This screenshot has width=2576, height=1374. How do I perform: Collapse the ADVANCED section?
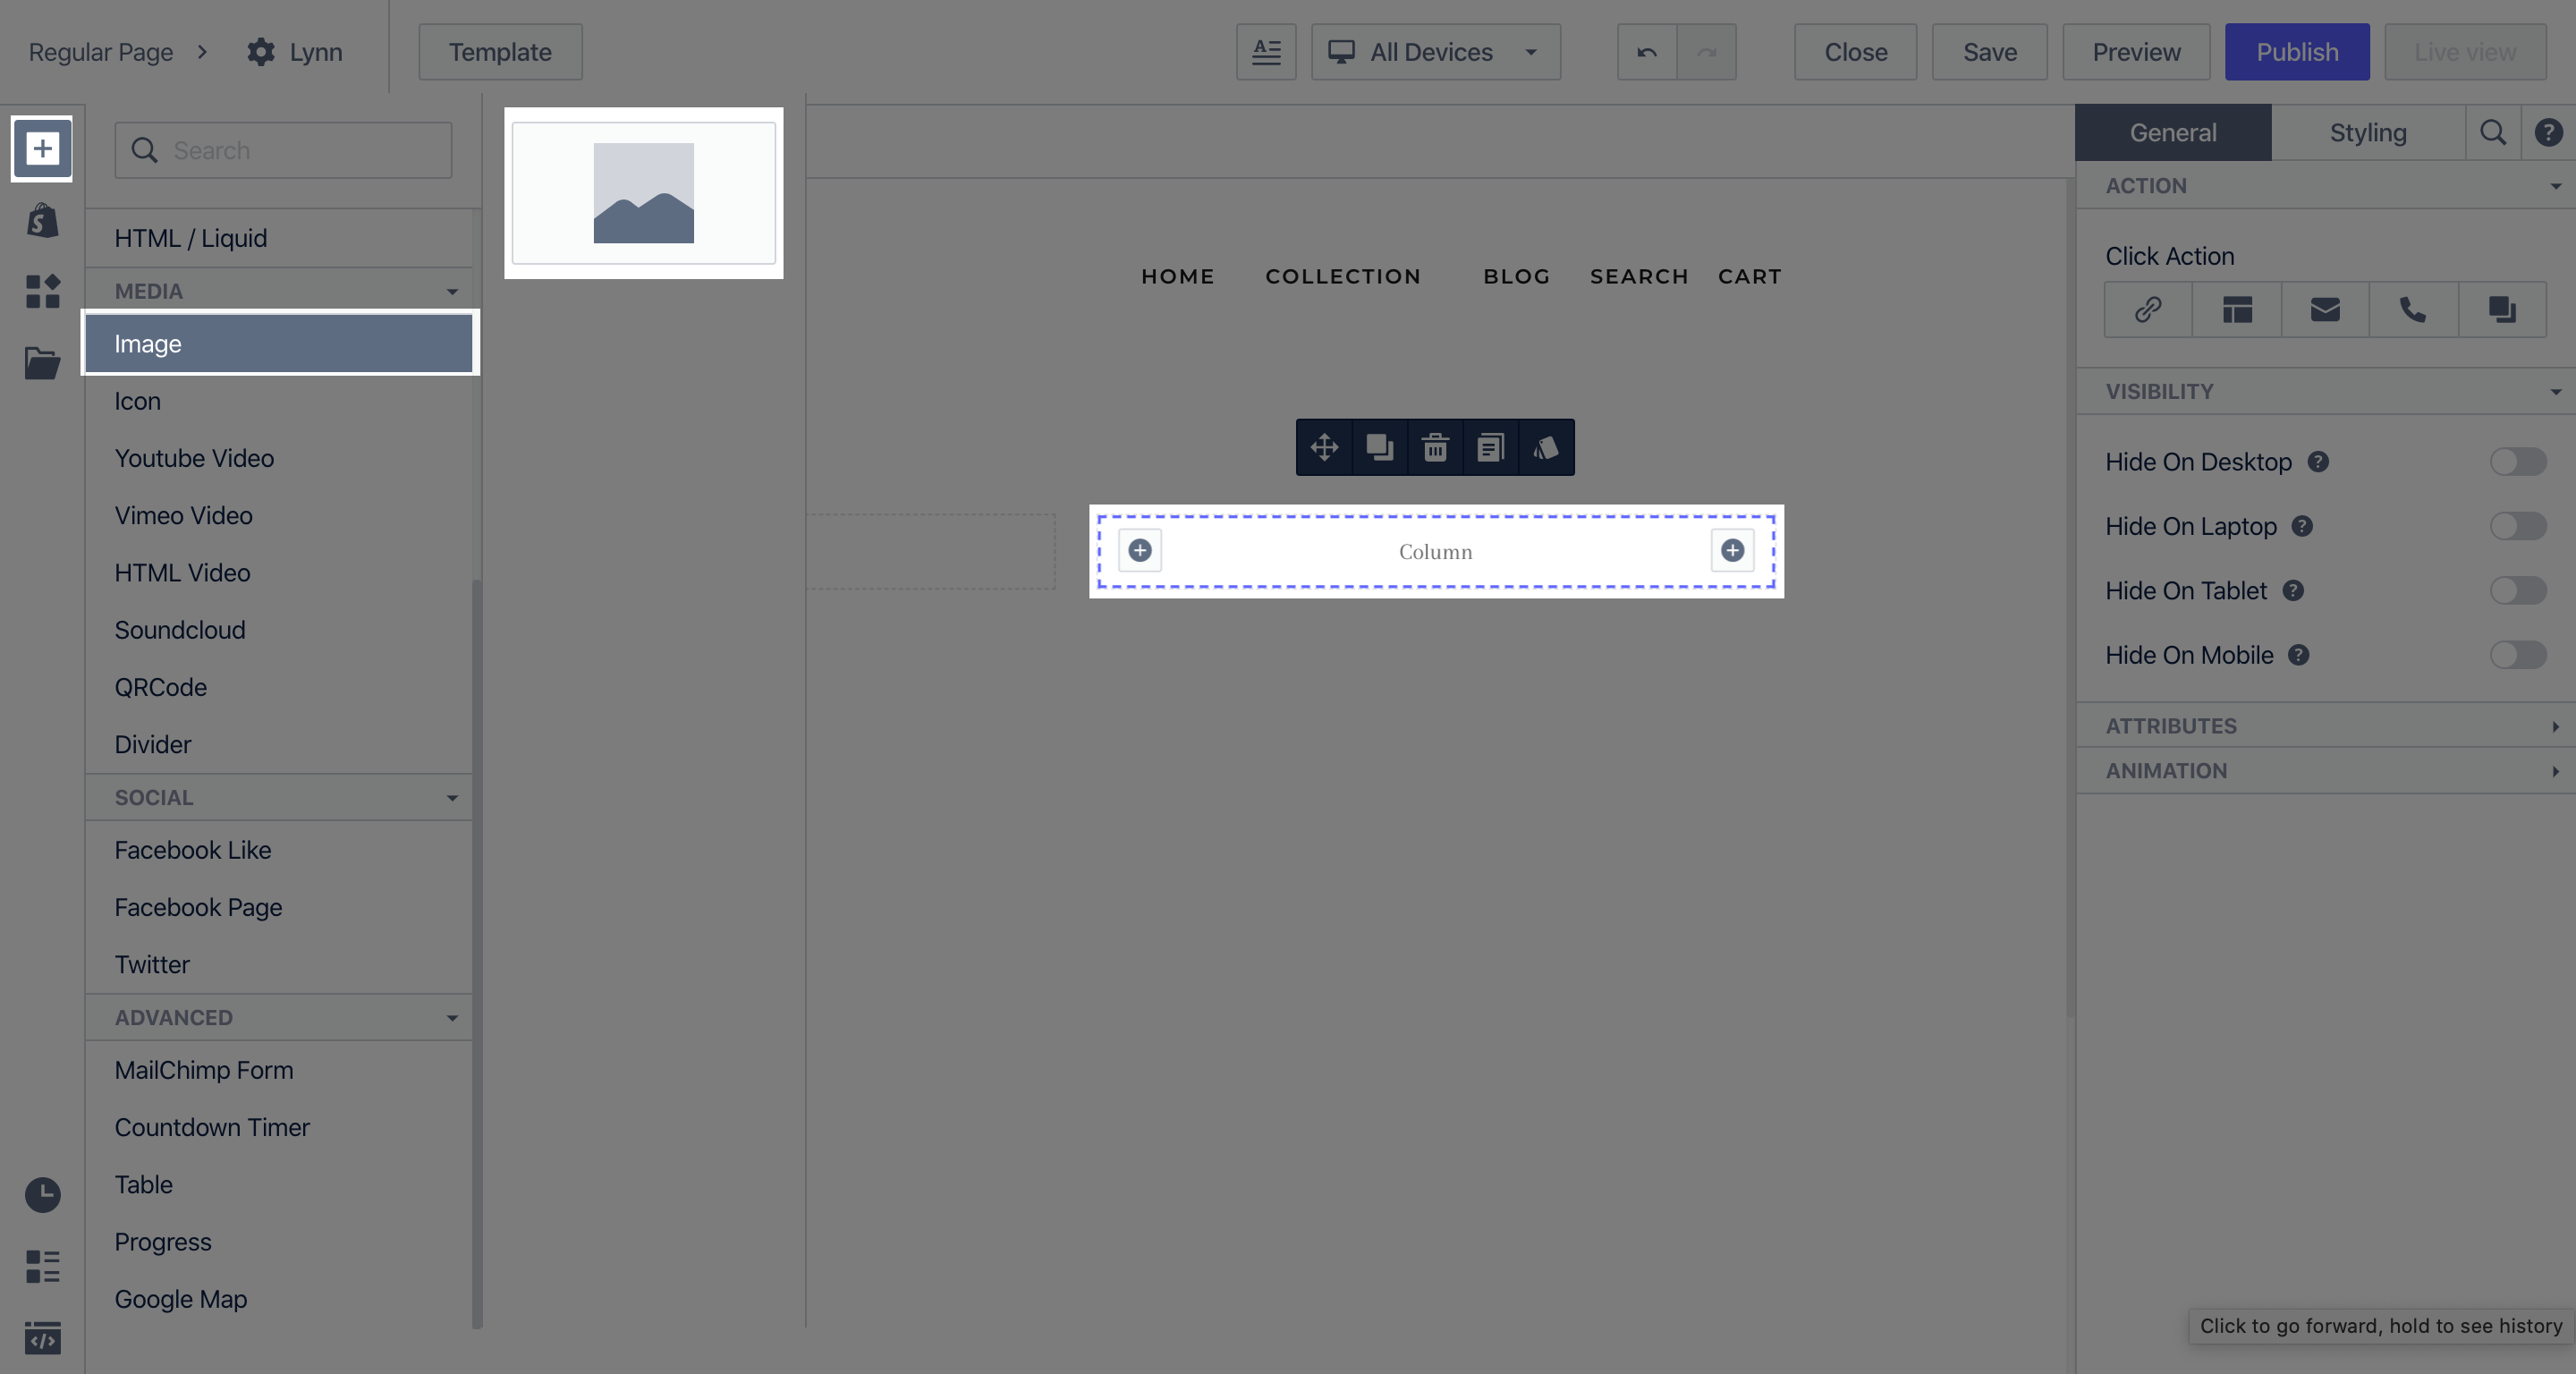click(x=279, y=1017)
